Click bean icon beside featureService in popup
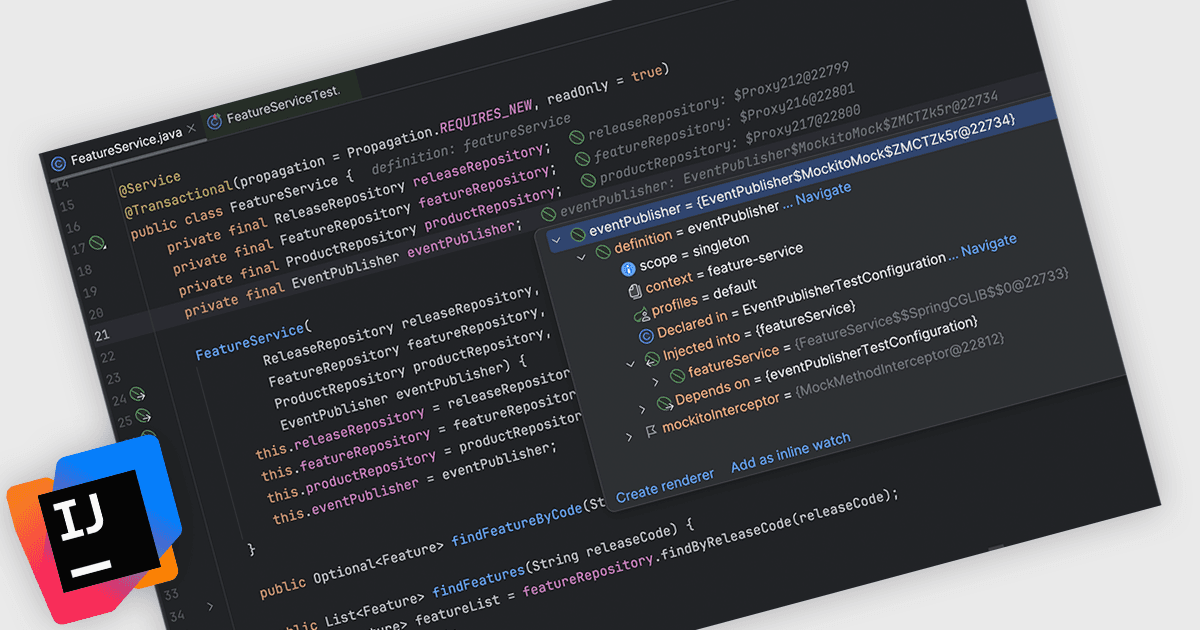Screen dimensions: 1200x630 (677, 374)
